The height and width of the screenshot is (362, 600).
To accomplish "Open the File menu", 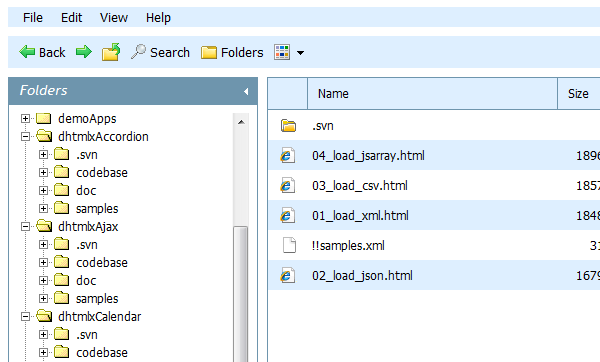I will click(33, 18).
